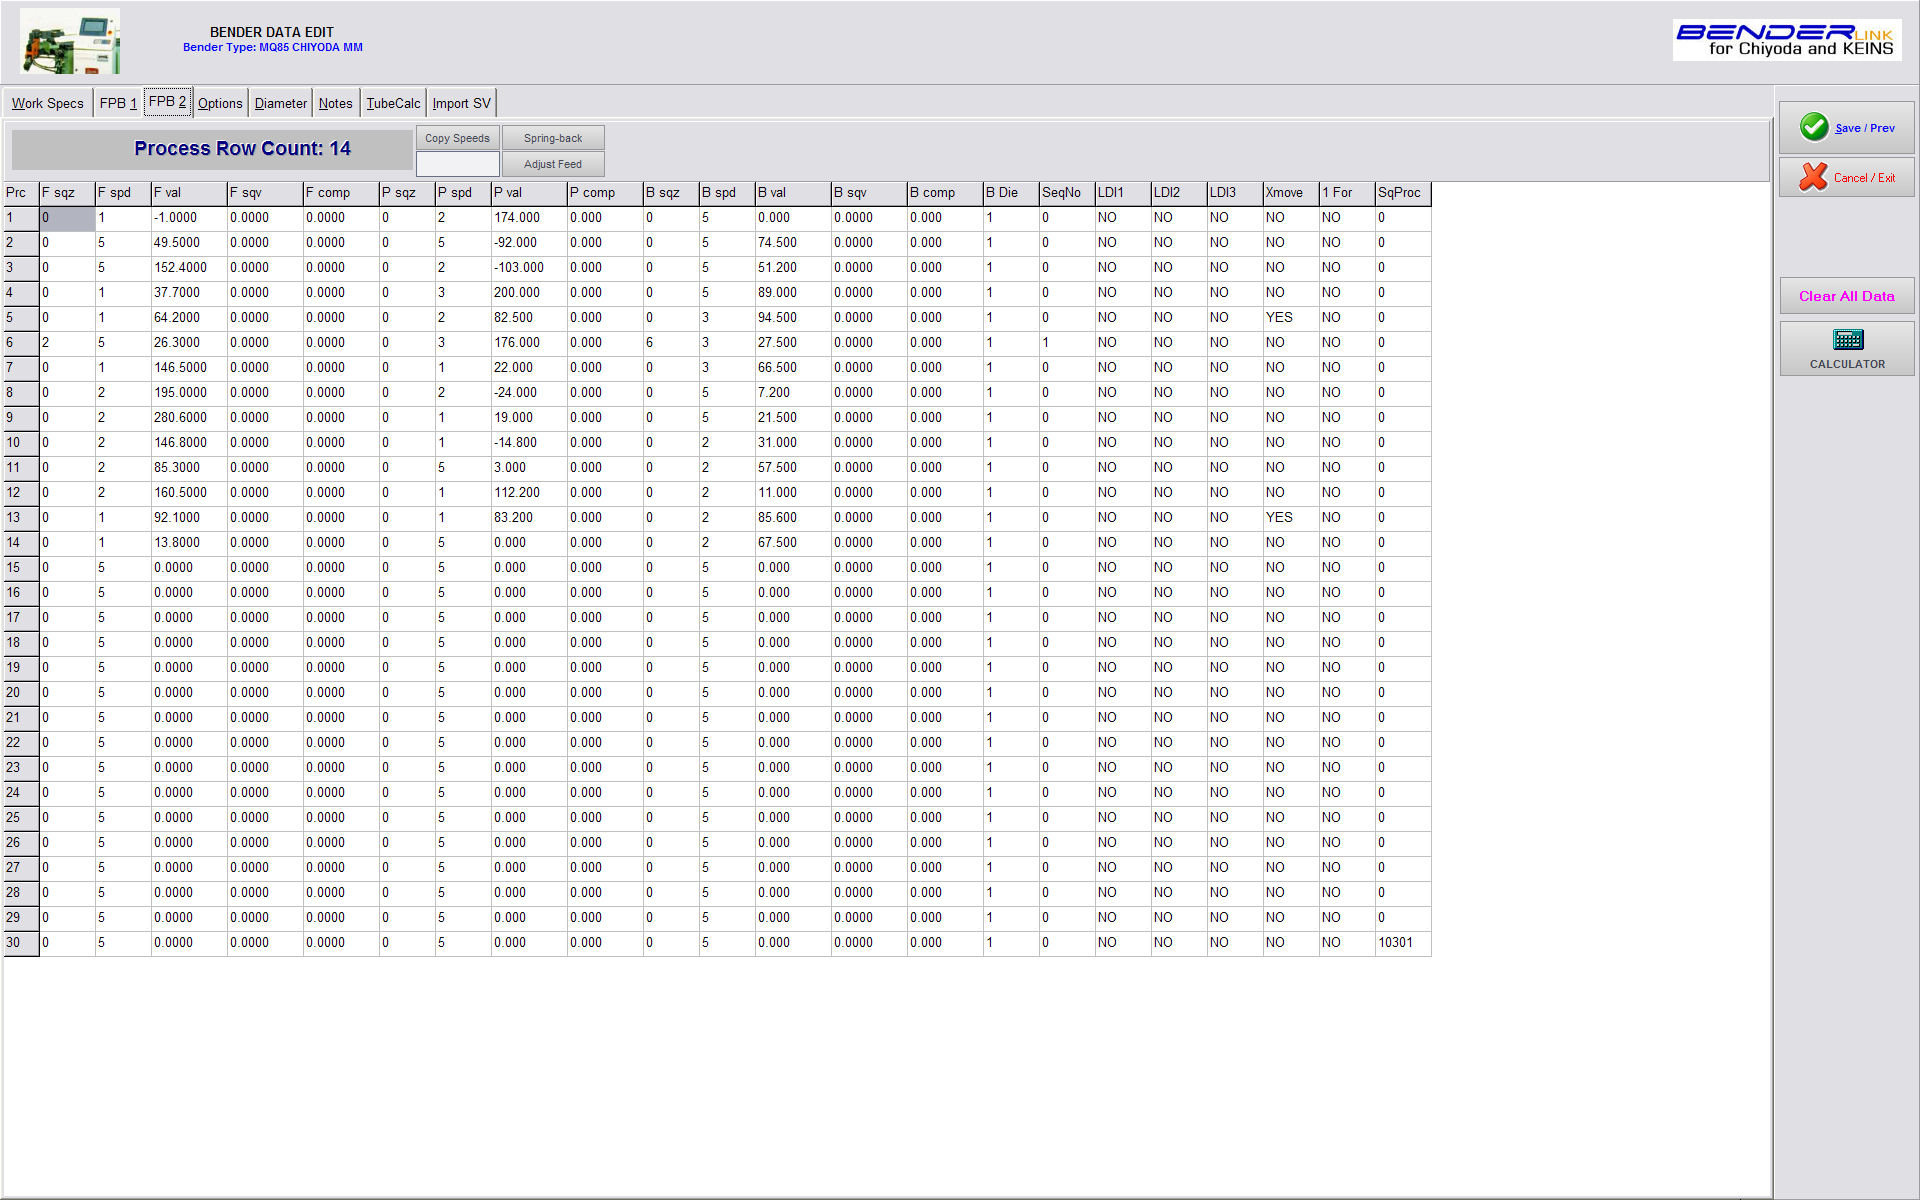Image resolution: width=1920 pixels, height=1200 pixels.
Task: Go to the TubeCalc tab
Action: (x=393, y=103)
